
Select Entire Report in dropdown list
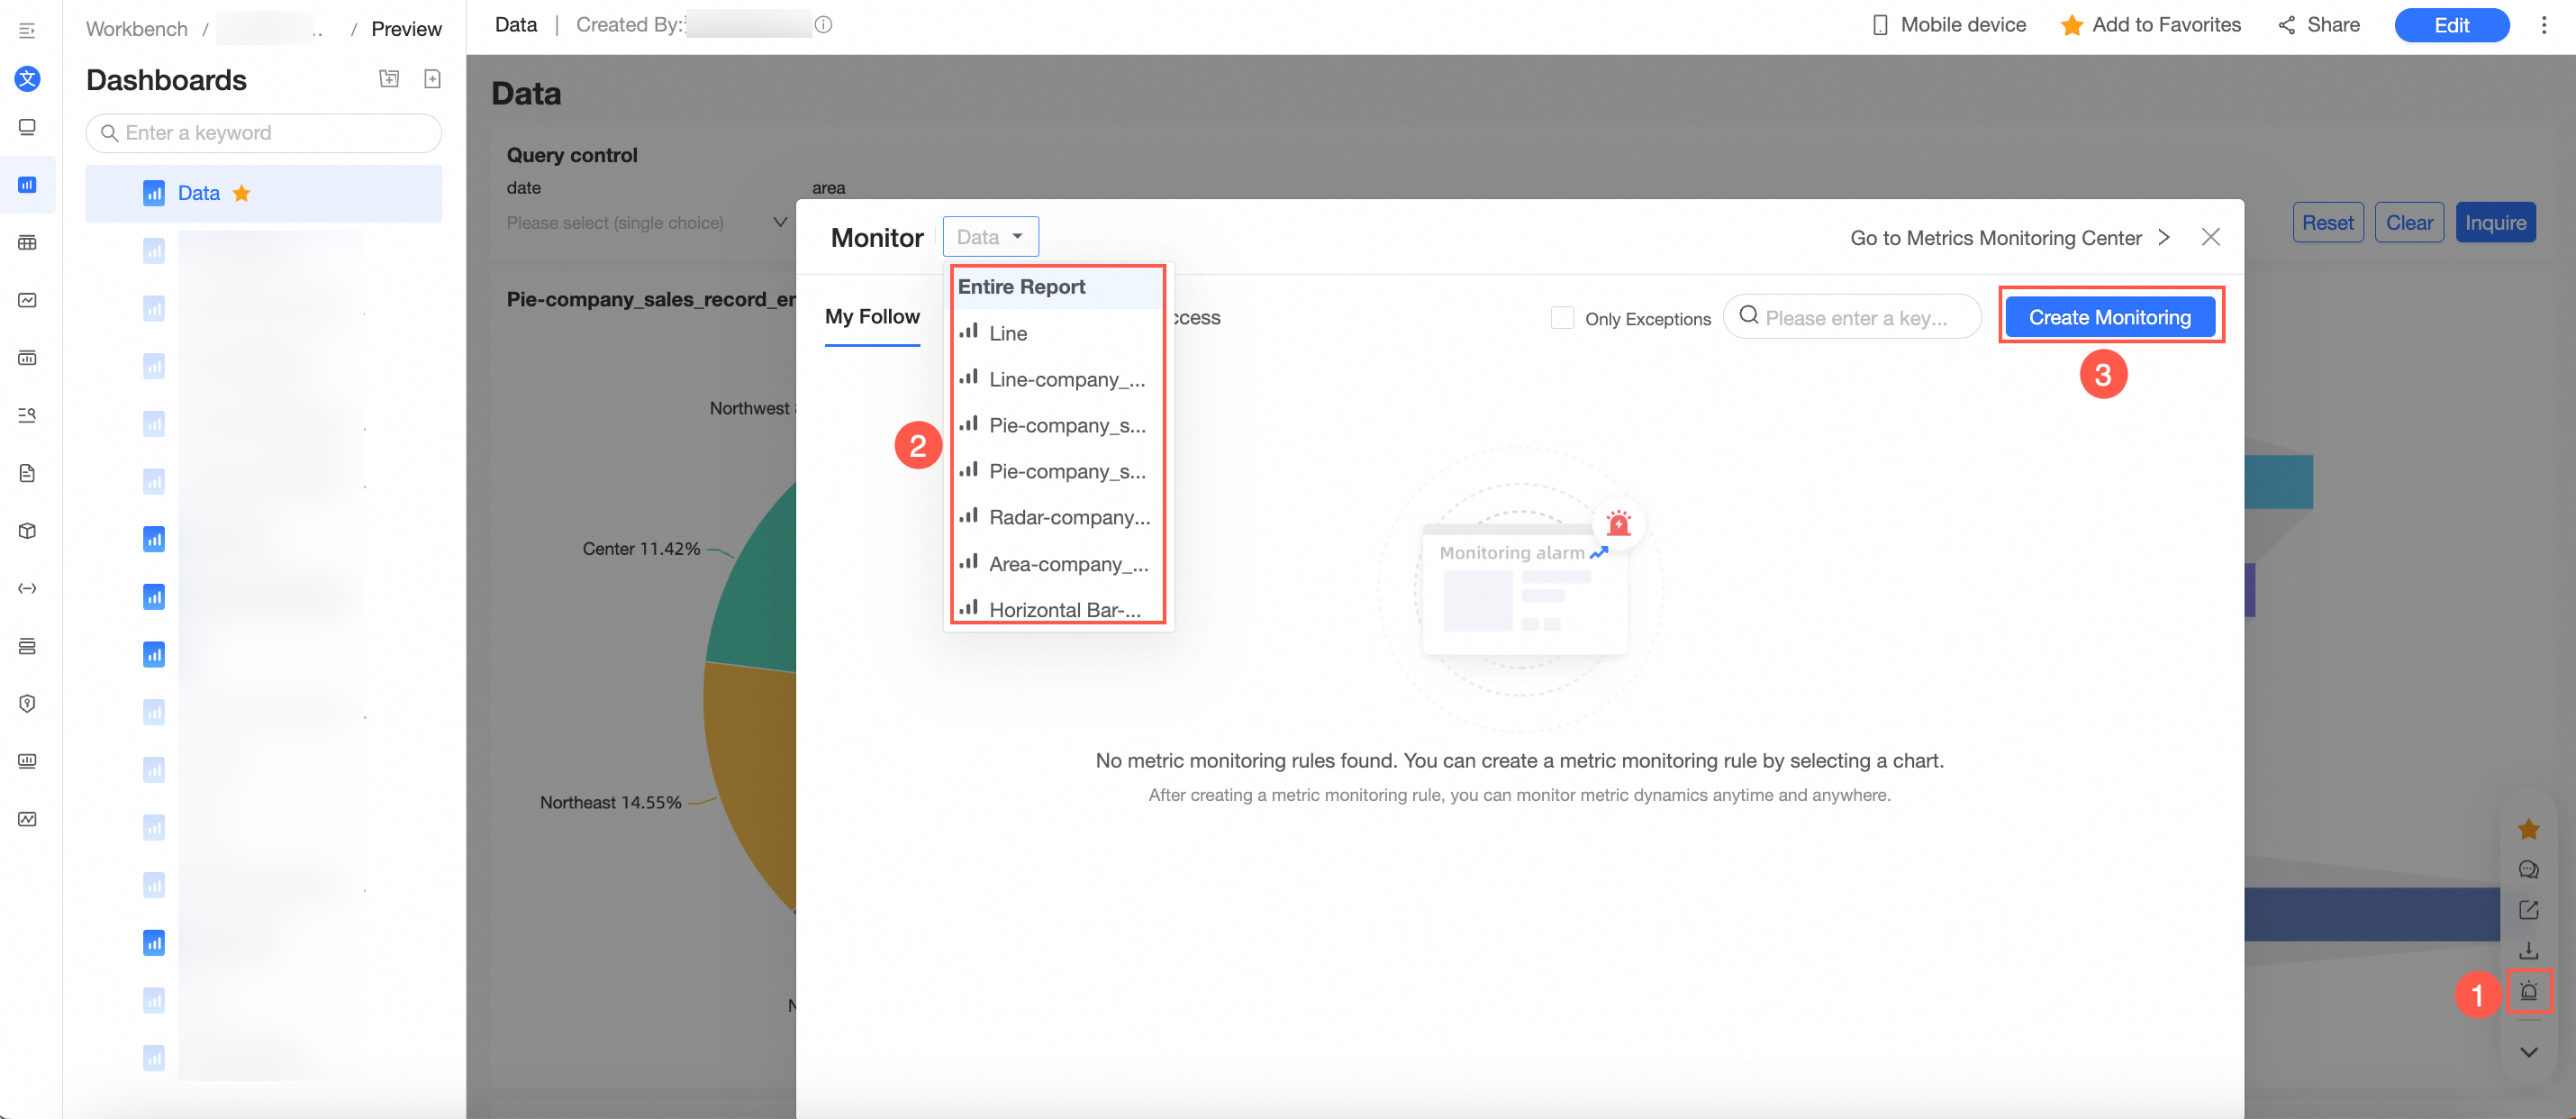pyautogui.click(x=1021, y=287)
